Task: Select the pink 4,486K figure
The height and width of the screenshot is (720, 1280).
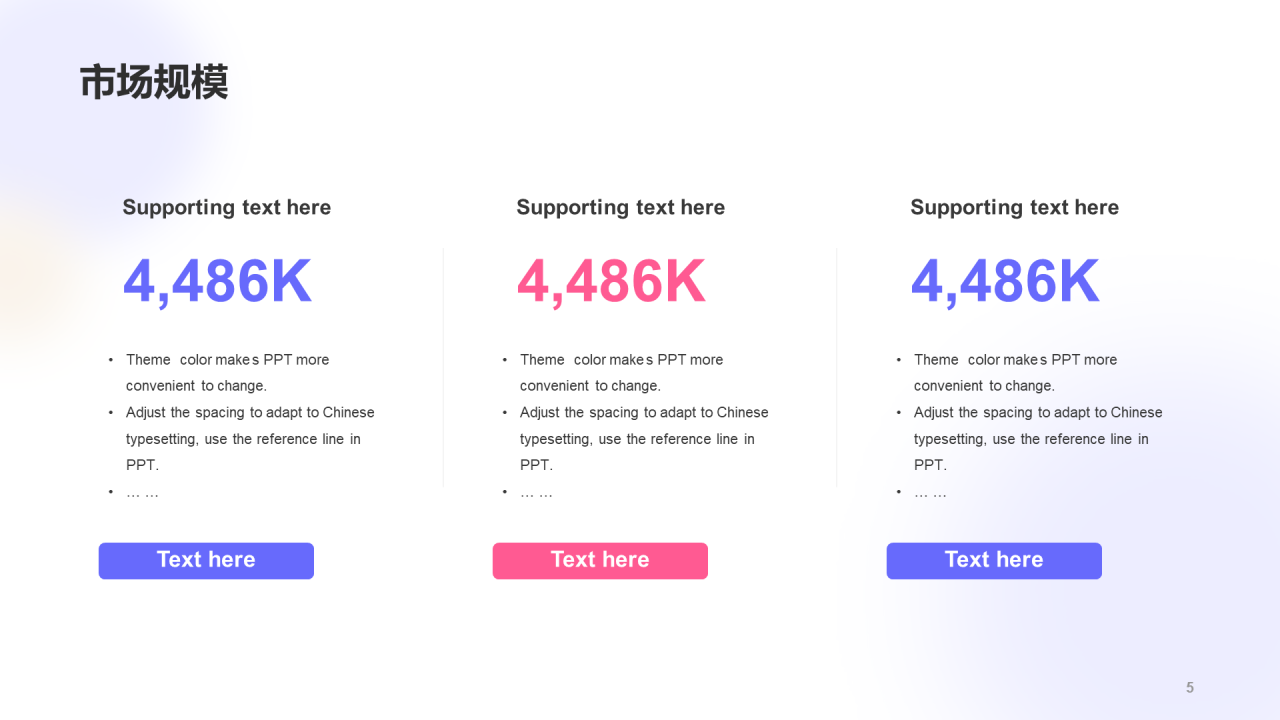Action: [x=611, y=282]
